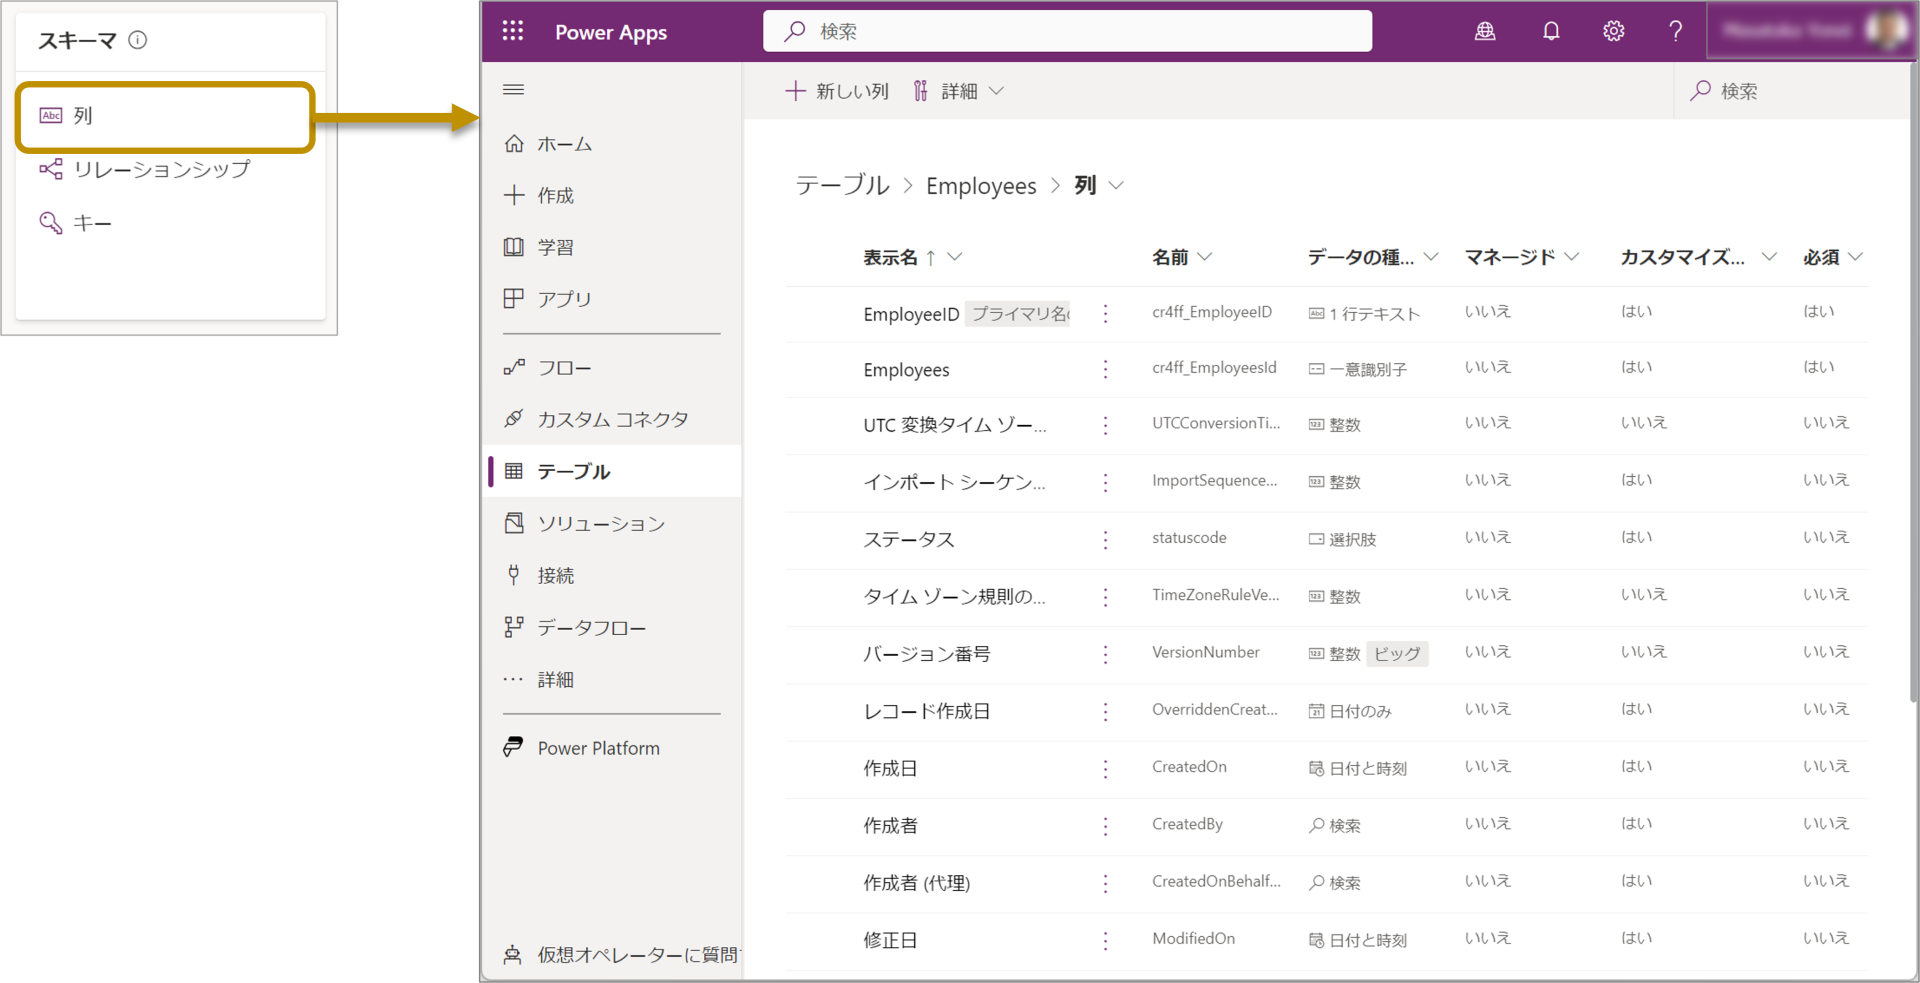Open the row menu for 作成者 (代理)

coord(1105,883)
